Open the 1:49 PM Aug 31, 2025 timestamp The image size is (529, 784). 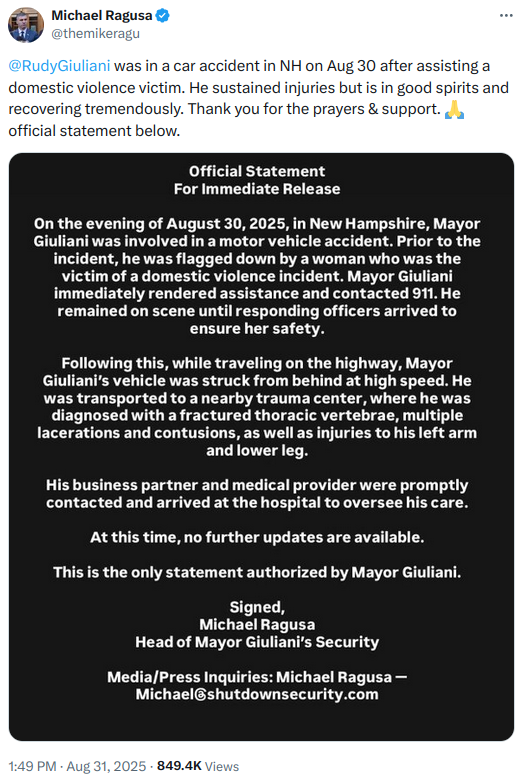(77, 766)
